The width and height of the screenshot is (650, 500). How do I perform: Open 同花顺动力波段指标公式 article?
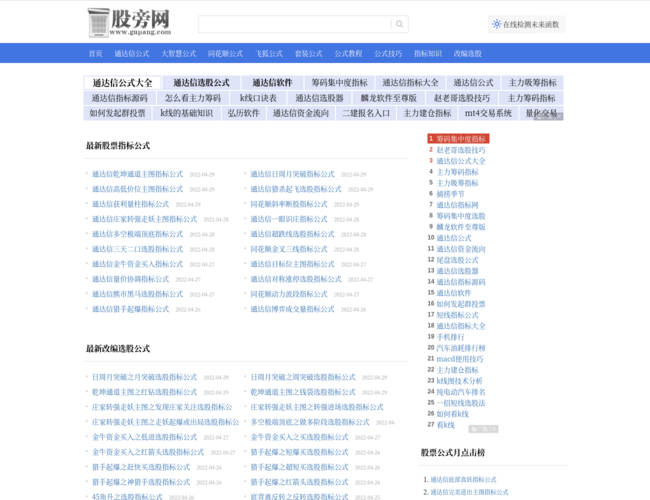click(289, 294)
